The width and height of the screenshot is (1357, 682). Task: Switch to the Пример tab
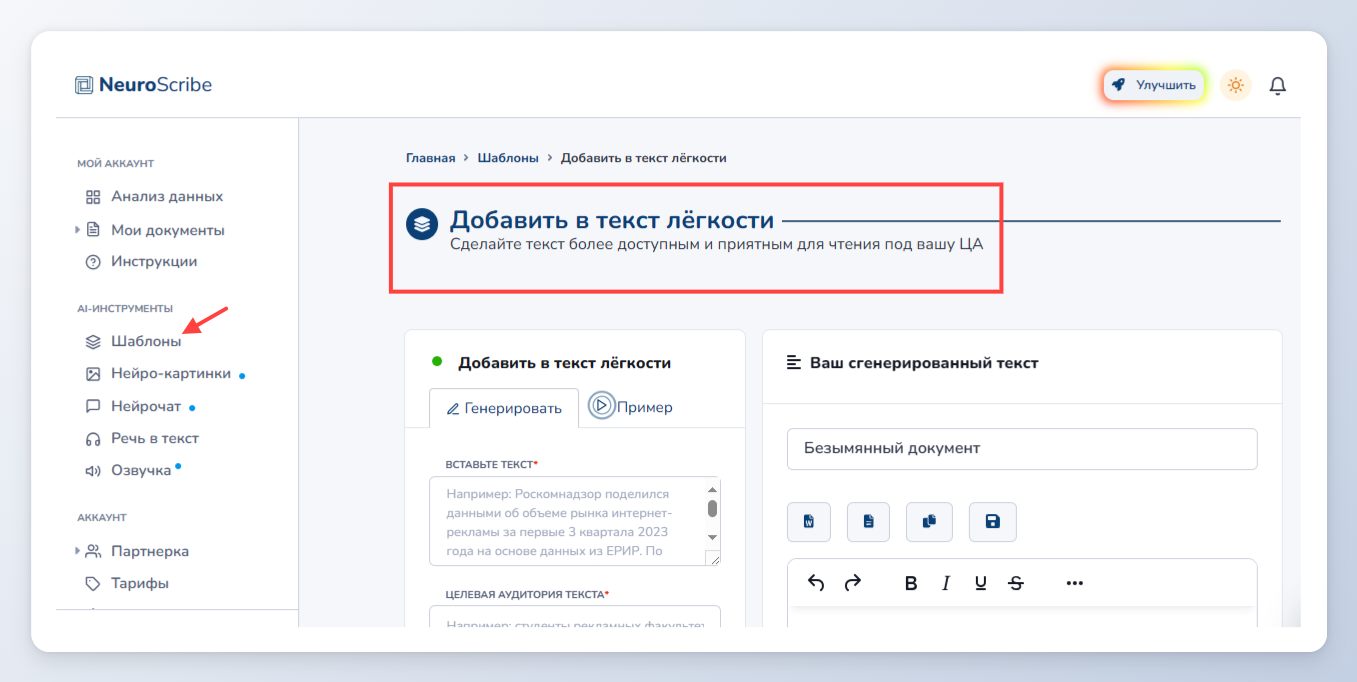point(630,407)
